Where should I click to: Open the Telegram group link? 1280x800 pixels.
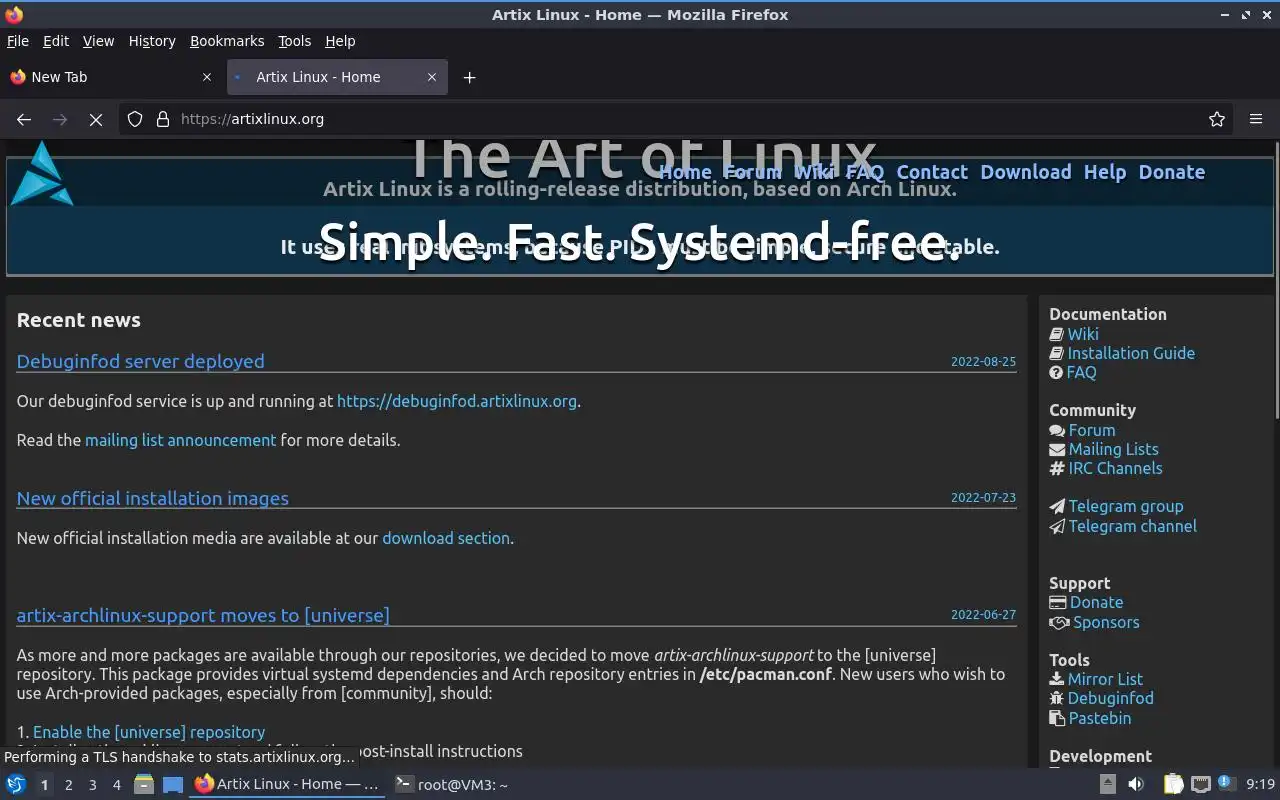[x=1126, y=506]
